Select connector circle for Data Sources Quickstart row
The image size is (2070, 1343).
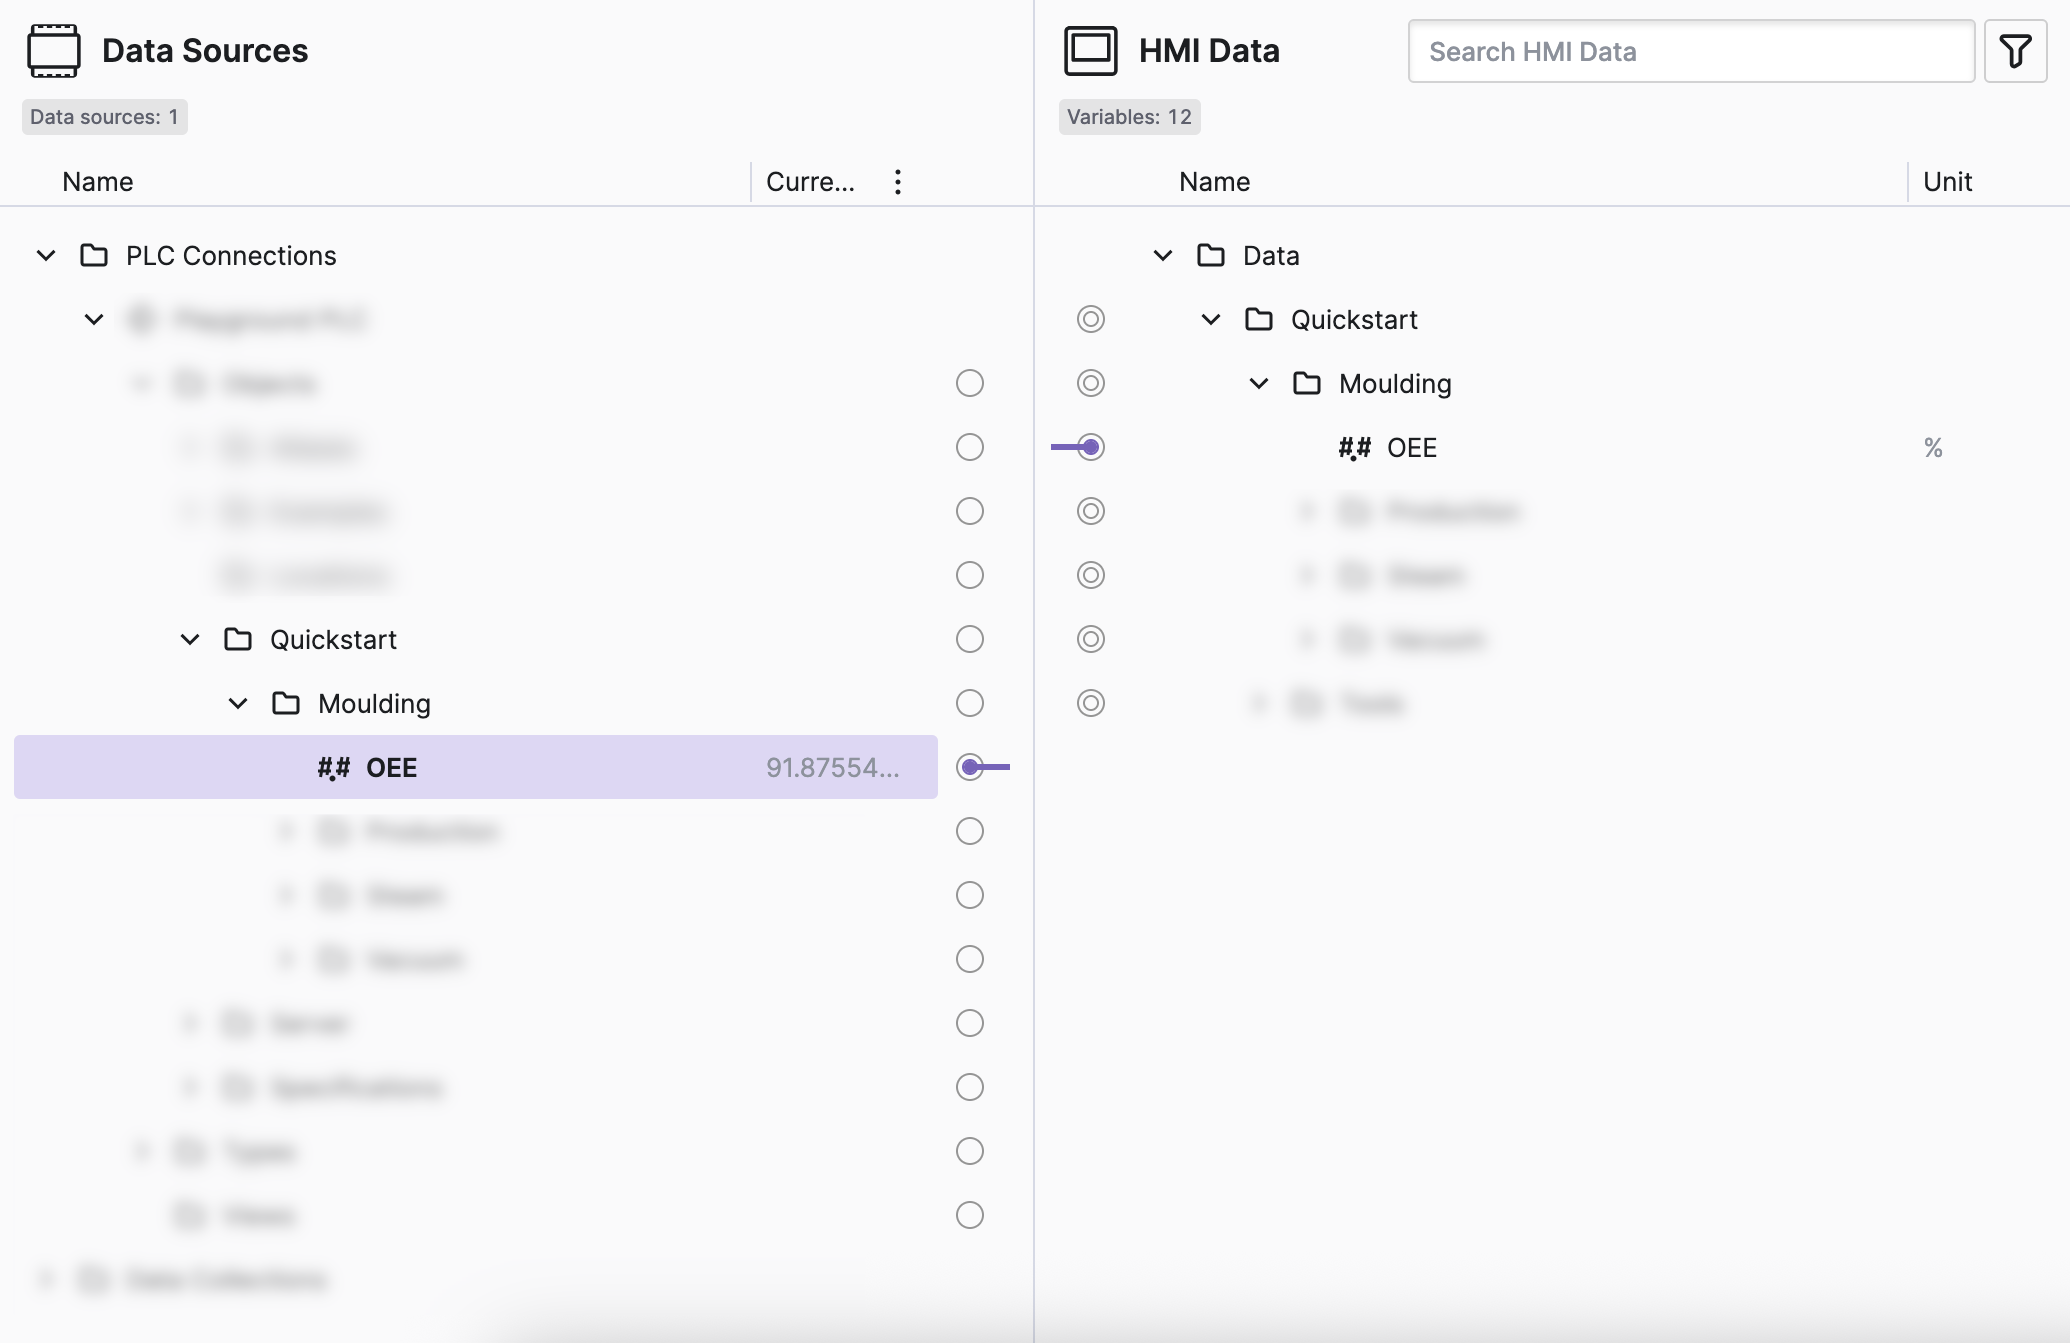(970, 639)
